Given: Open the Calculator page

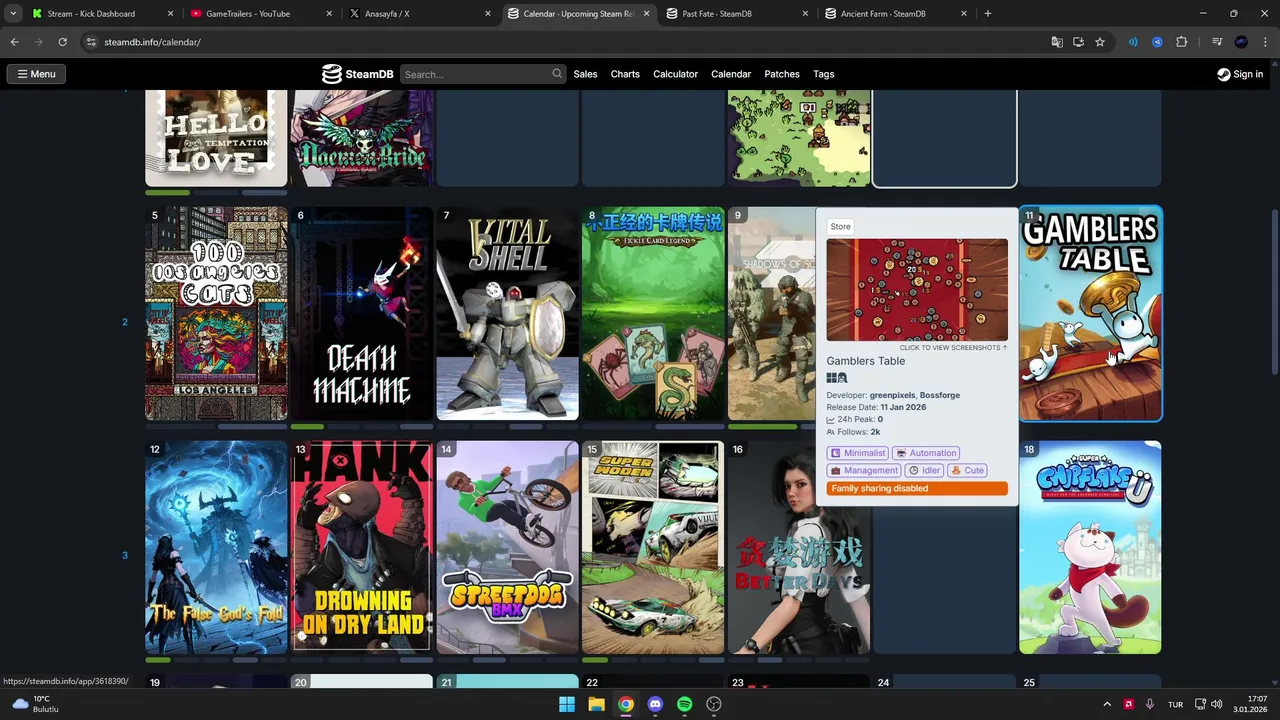Looking at the screenshot, I should point(675,74).
